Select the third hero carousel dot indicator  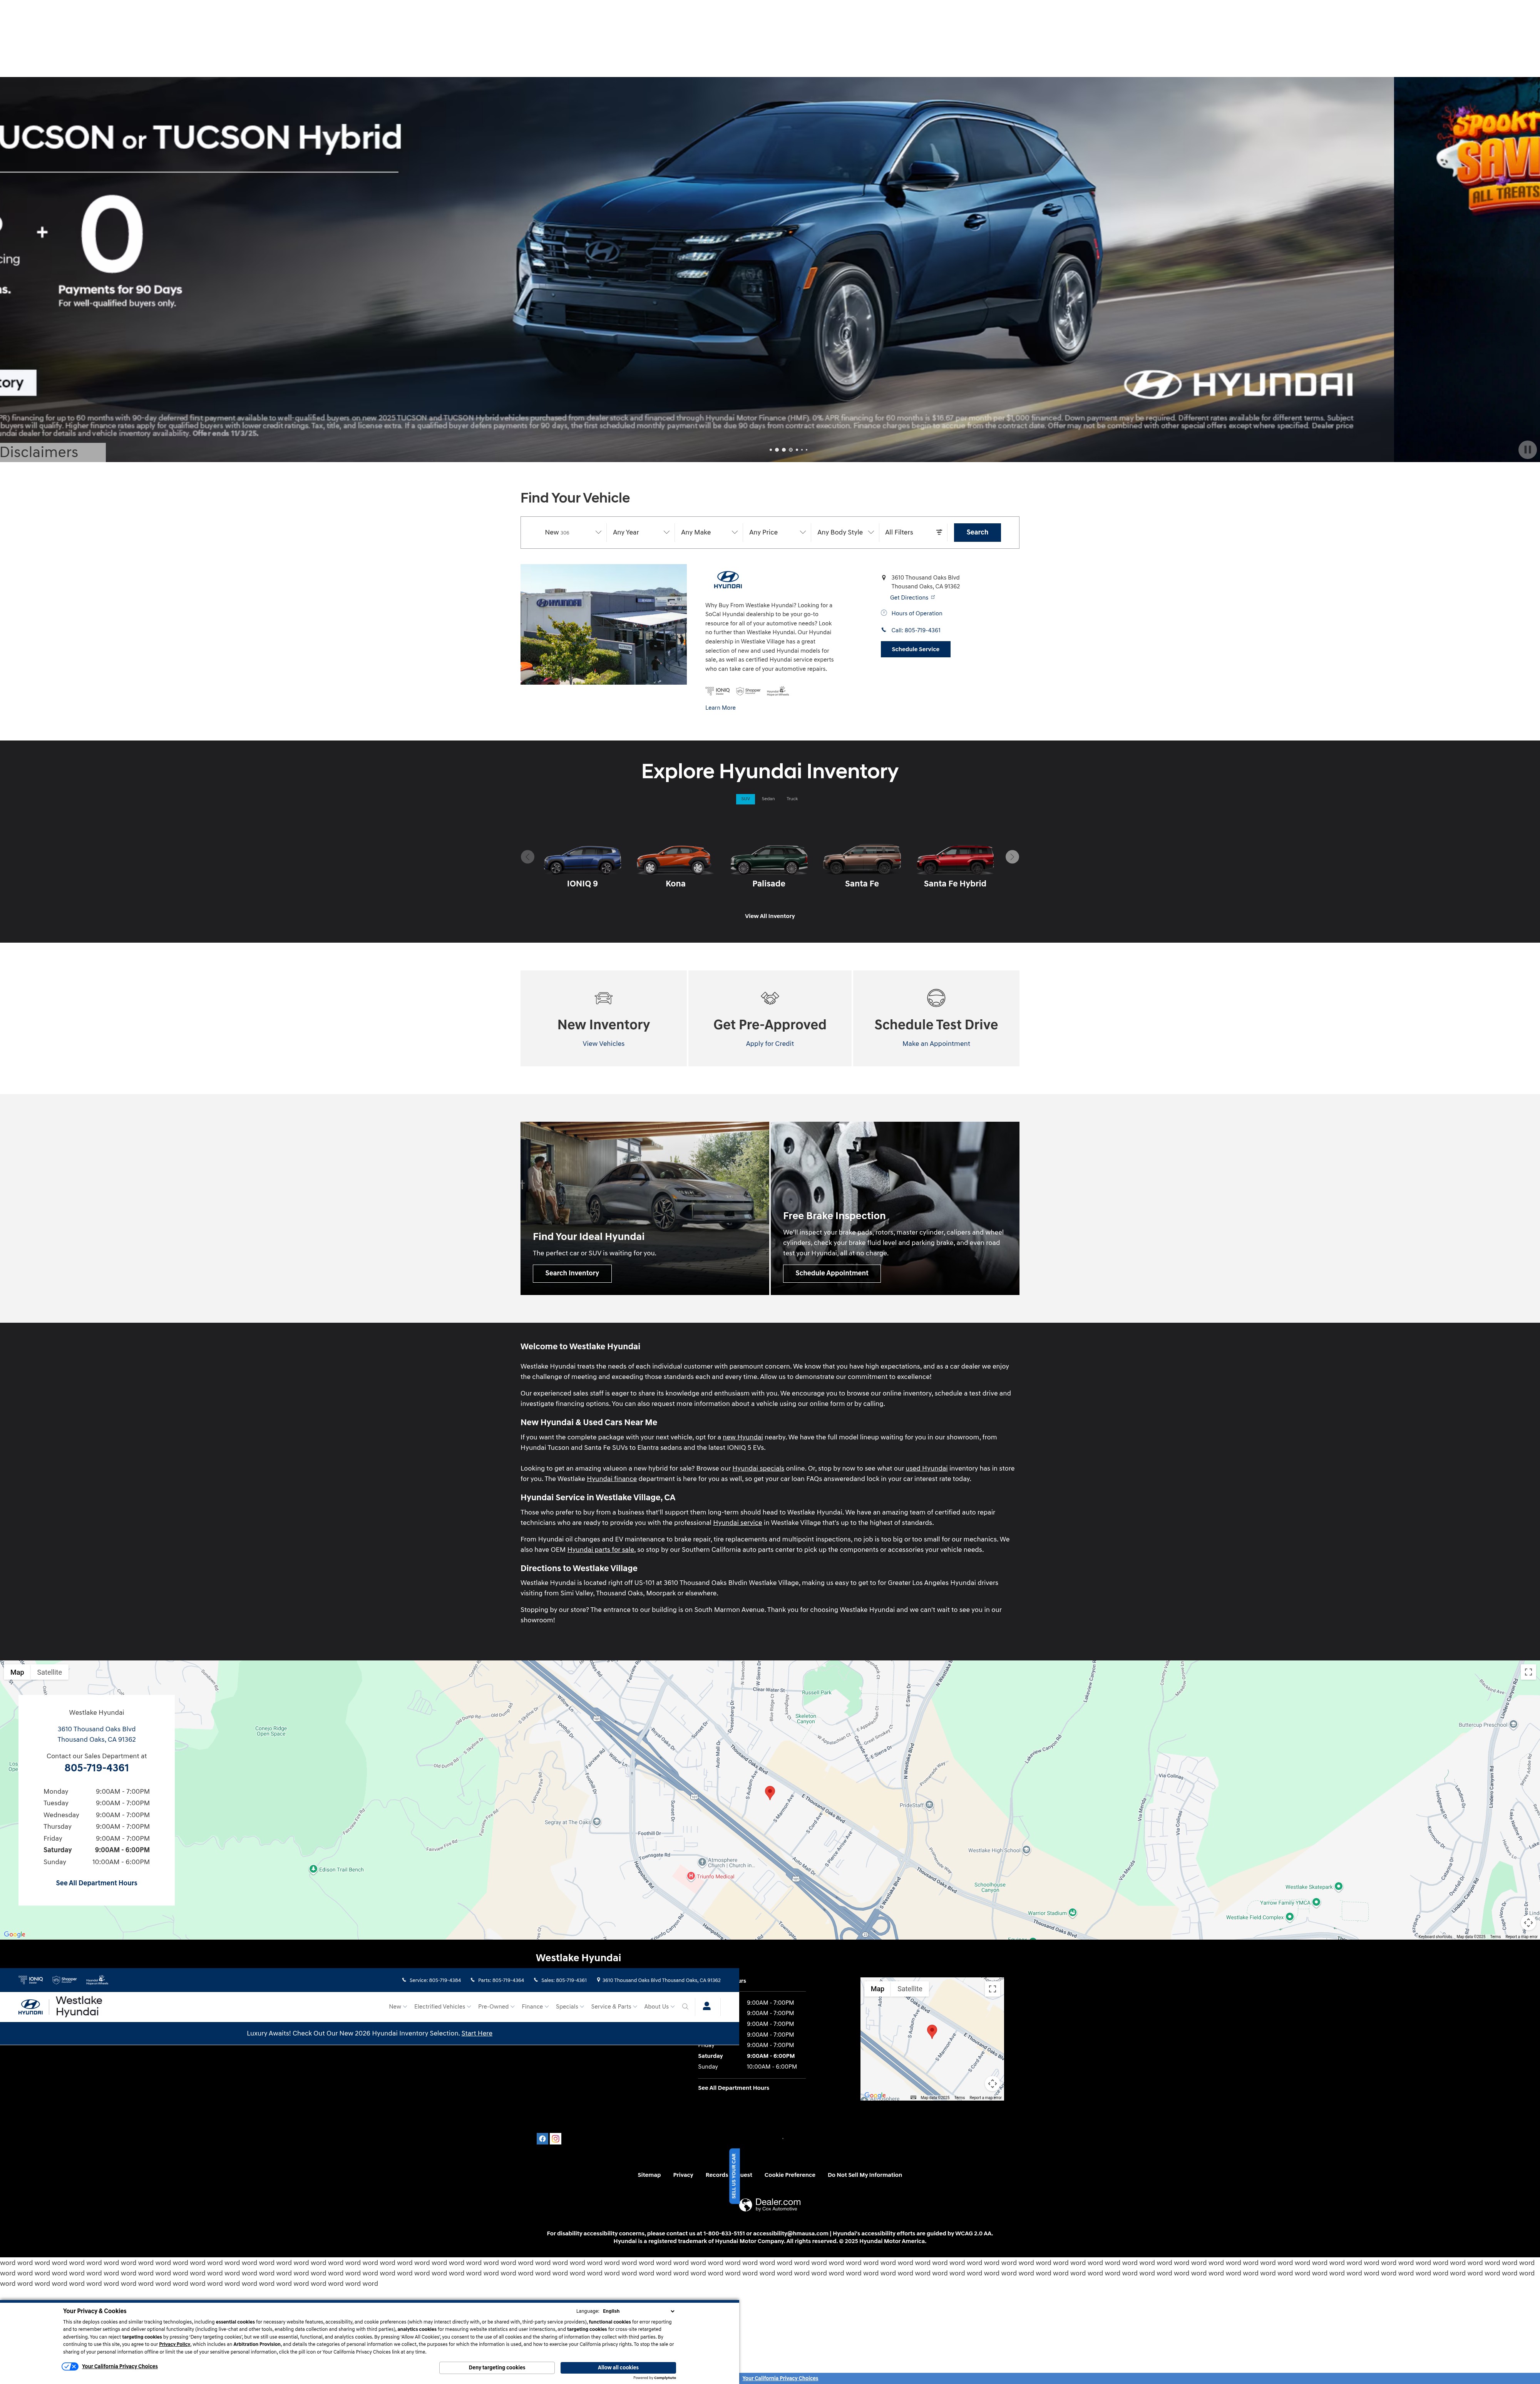[x=783, y=450]
